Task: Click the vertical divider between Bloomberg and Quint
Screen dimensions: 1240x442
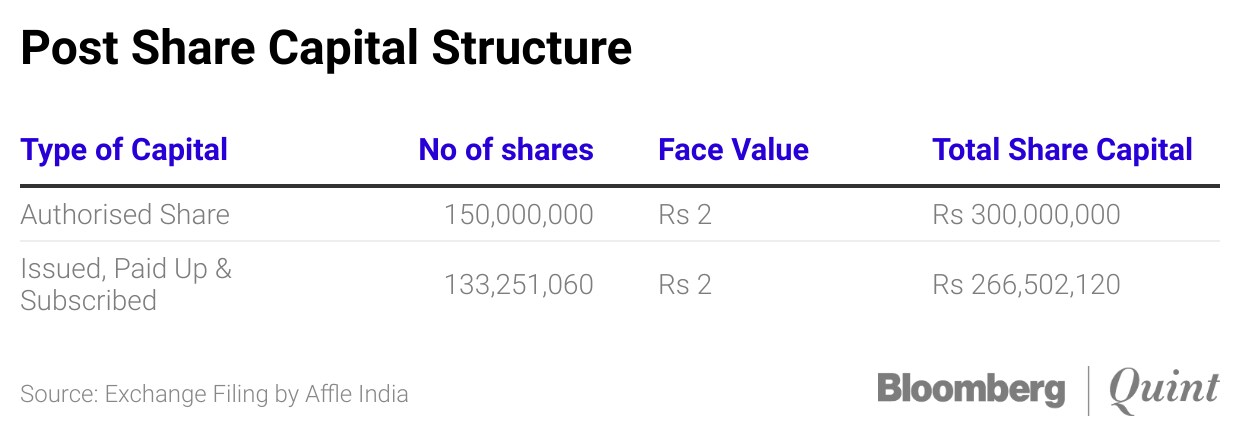Action: 1089,390
